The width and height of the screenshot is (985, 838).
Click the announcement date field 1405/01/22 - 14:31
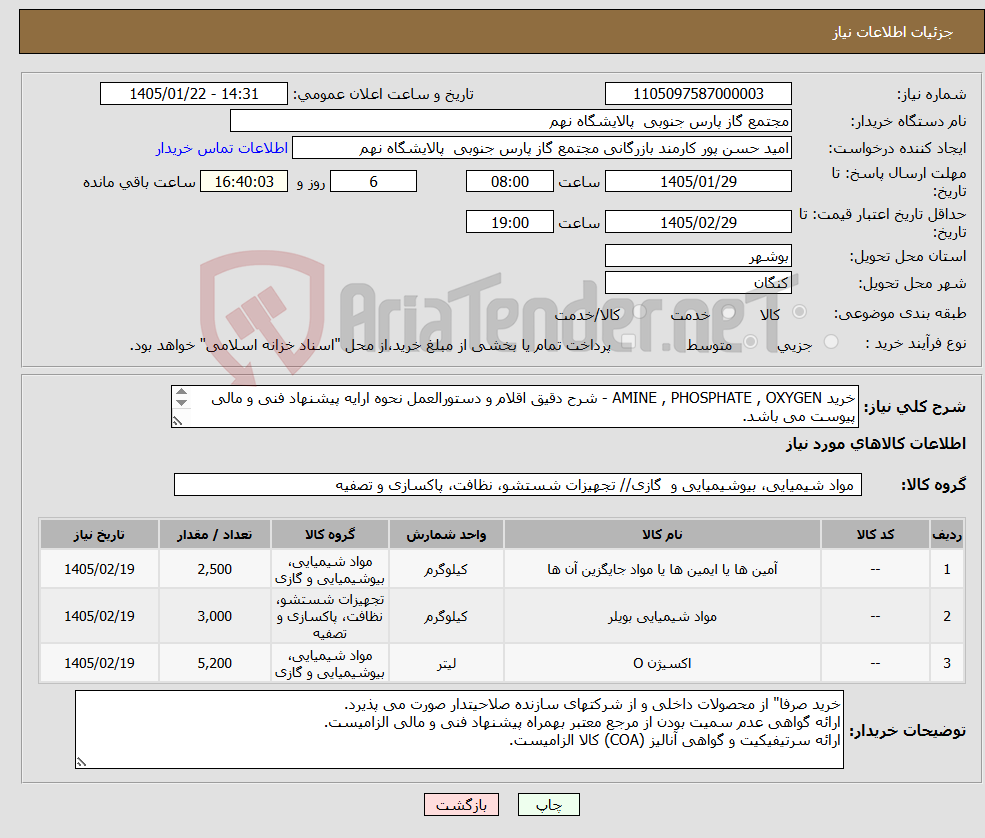coord(193,94)
